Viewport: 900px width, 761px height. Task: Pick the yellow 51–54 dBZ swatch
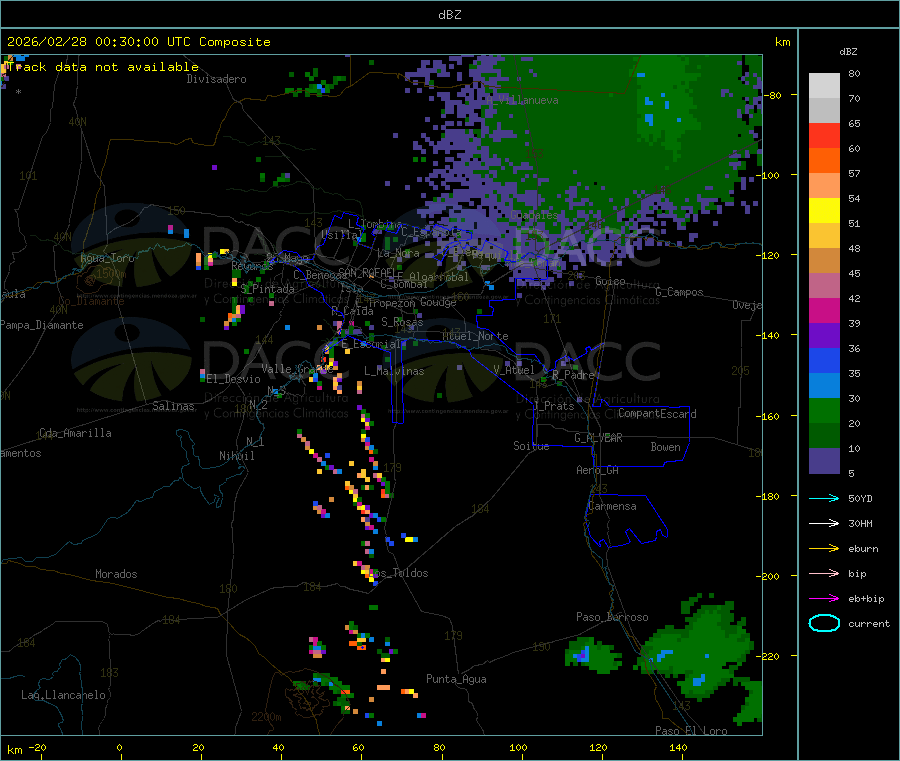[824, 211]
